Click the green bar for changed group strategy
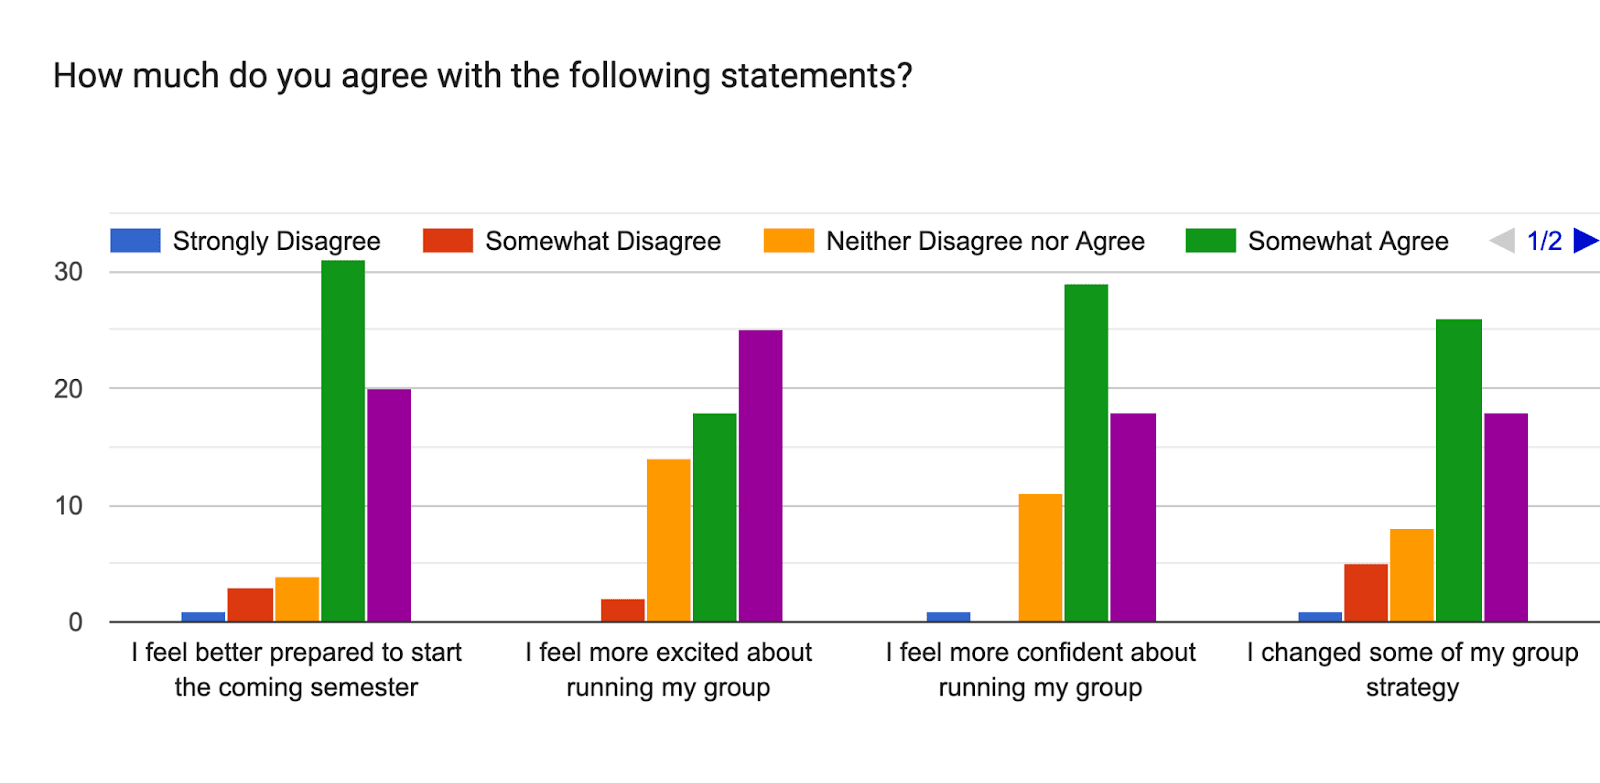Screen dimensions: 1600x783 pyautogui.click(x=1459, y=470)
